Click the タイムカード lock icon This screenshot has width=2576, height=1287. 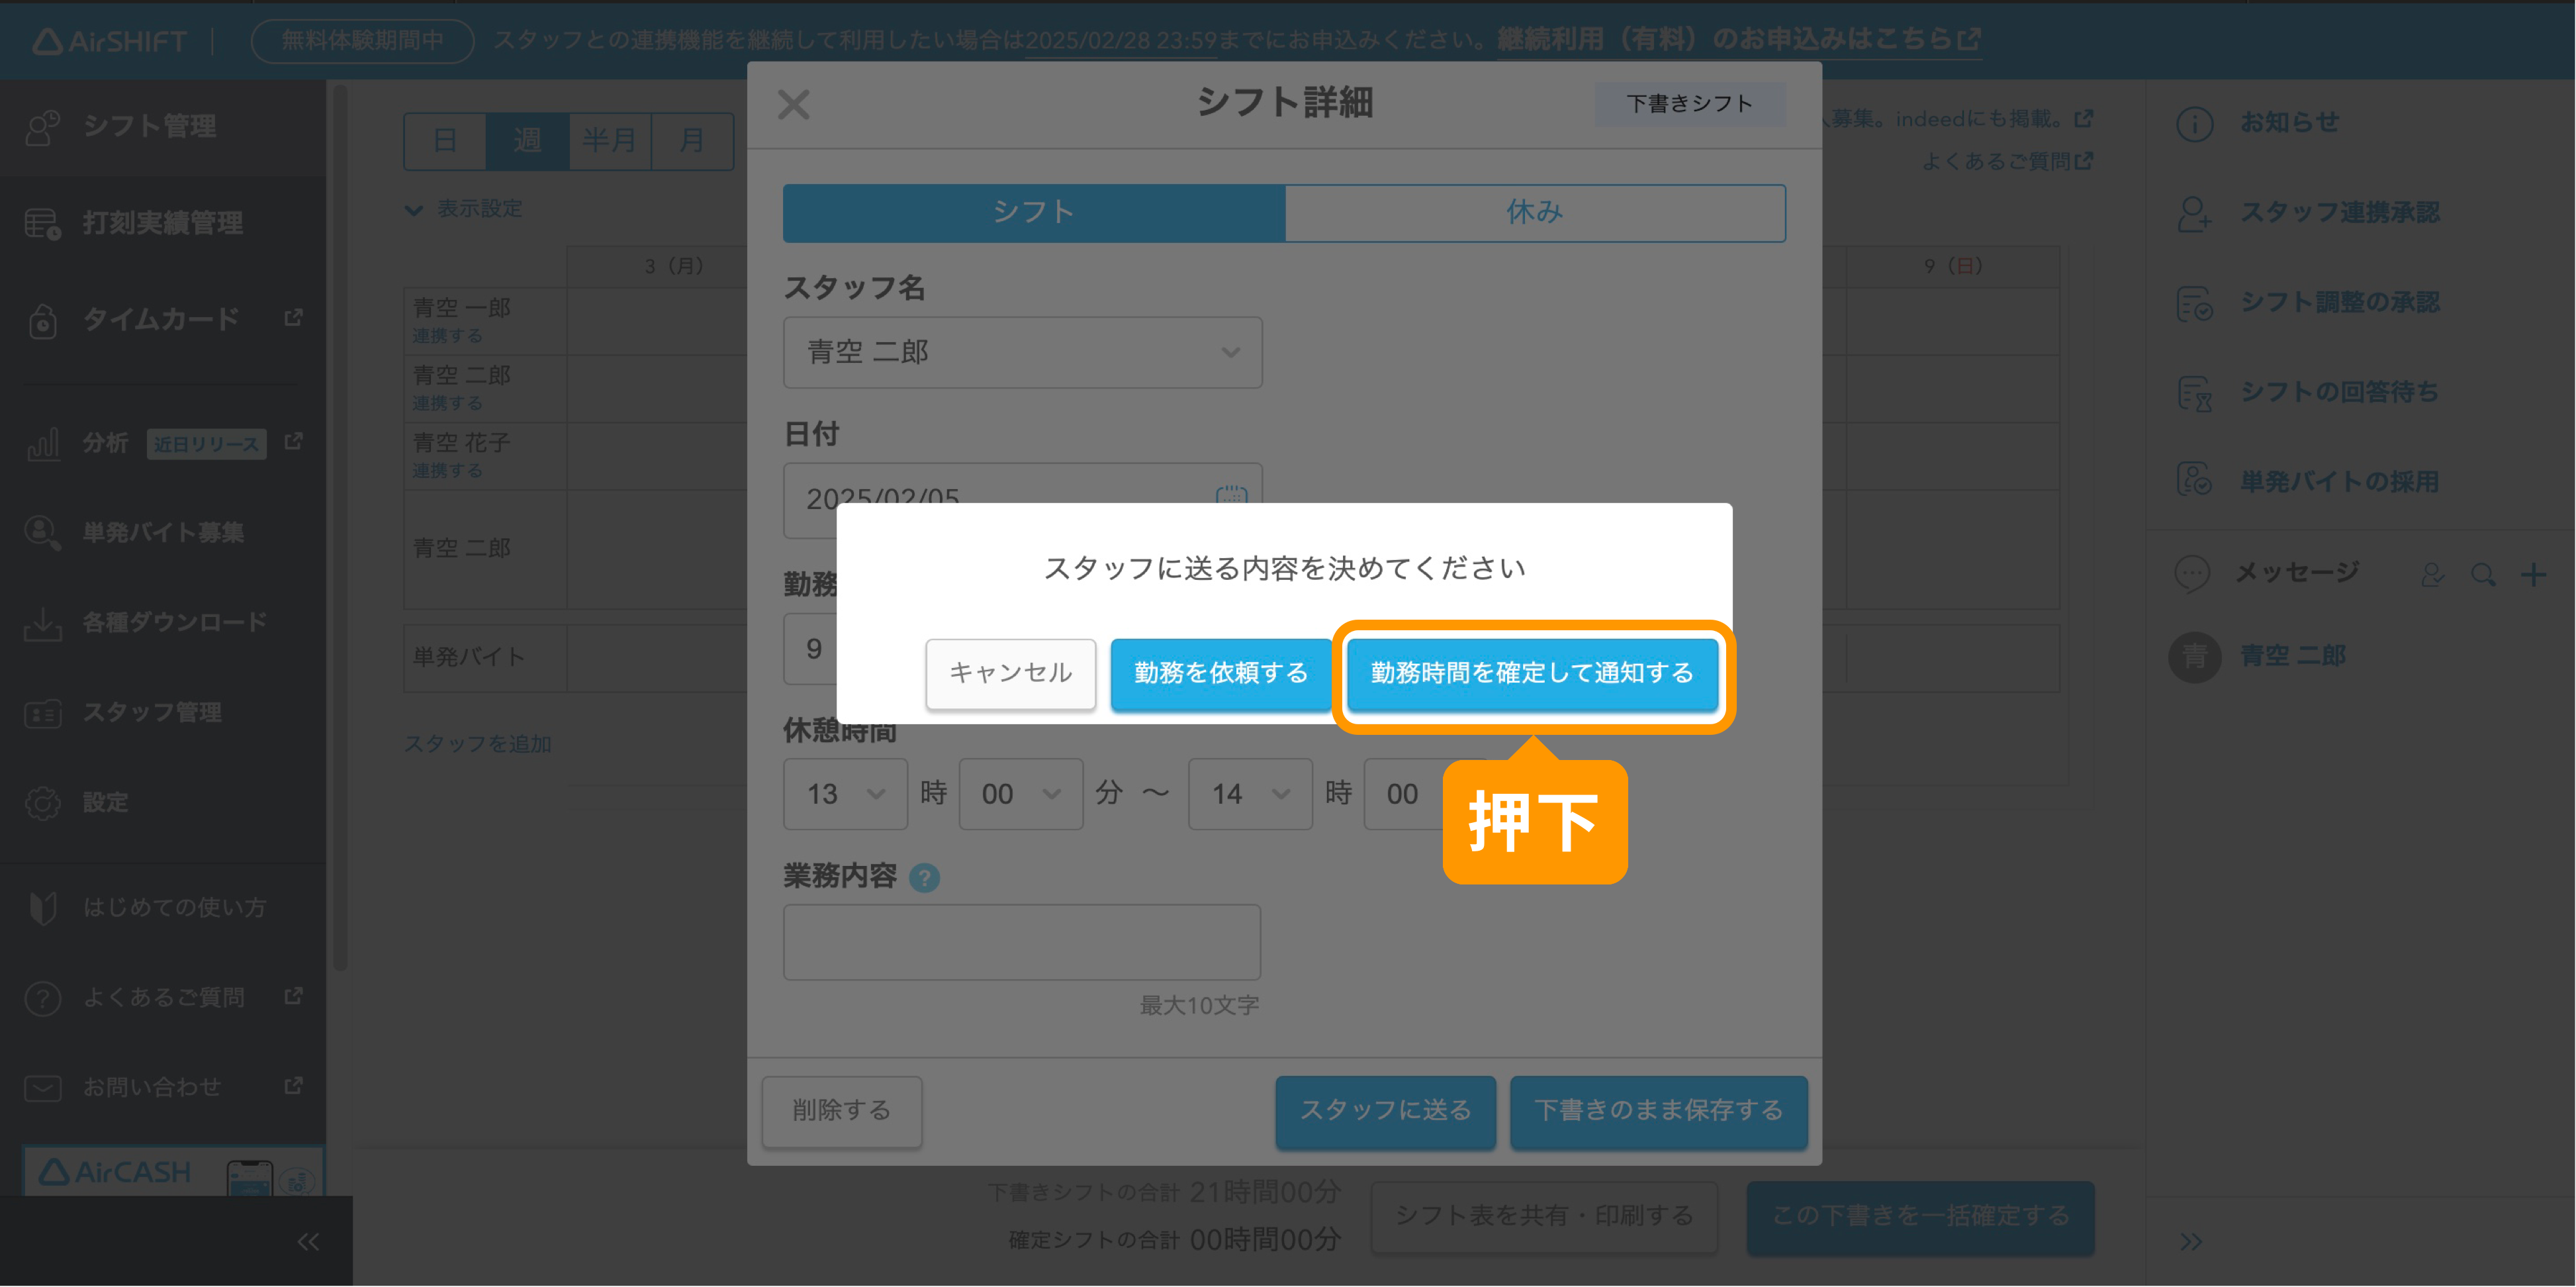pyautogui.click(x=42, y=321)
